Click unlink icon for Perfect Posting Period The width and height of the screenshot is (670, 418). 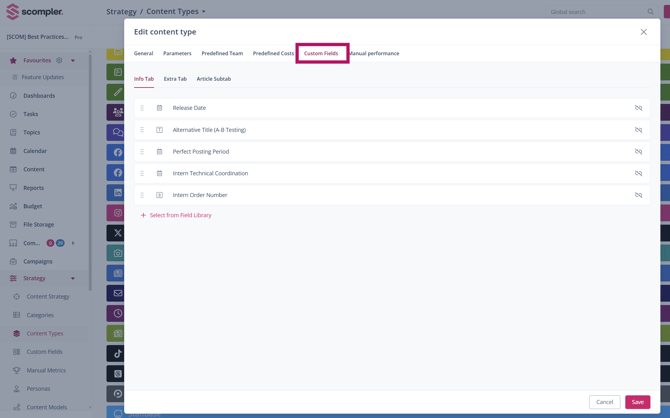tap(638, 152)
